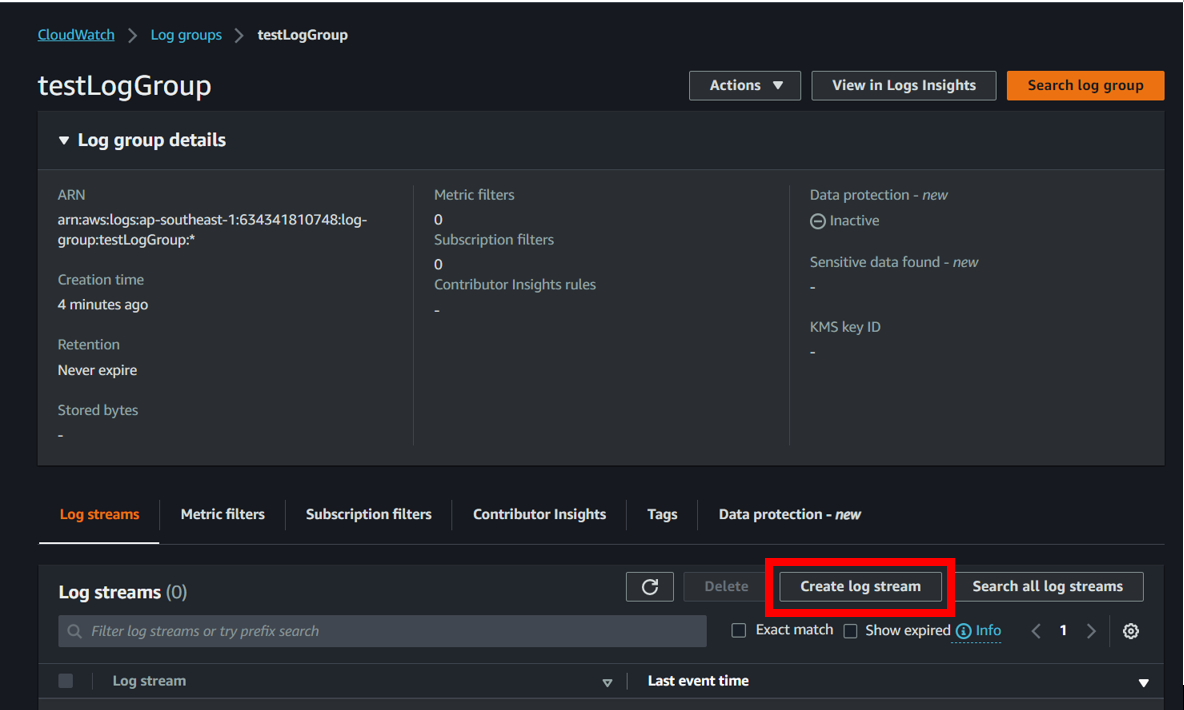This screenshot has height=710, width=1184.
Task: Click the Metric filters label in details
Action: [x=473, y=195]
